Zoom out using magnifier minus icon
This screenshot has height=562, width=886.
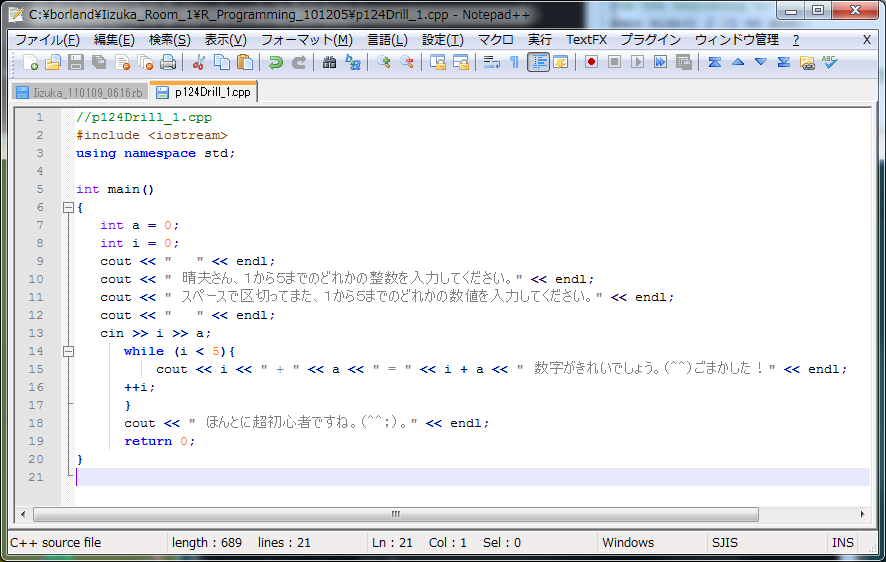407,62
